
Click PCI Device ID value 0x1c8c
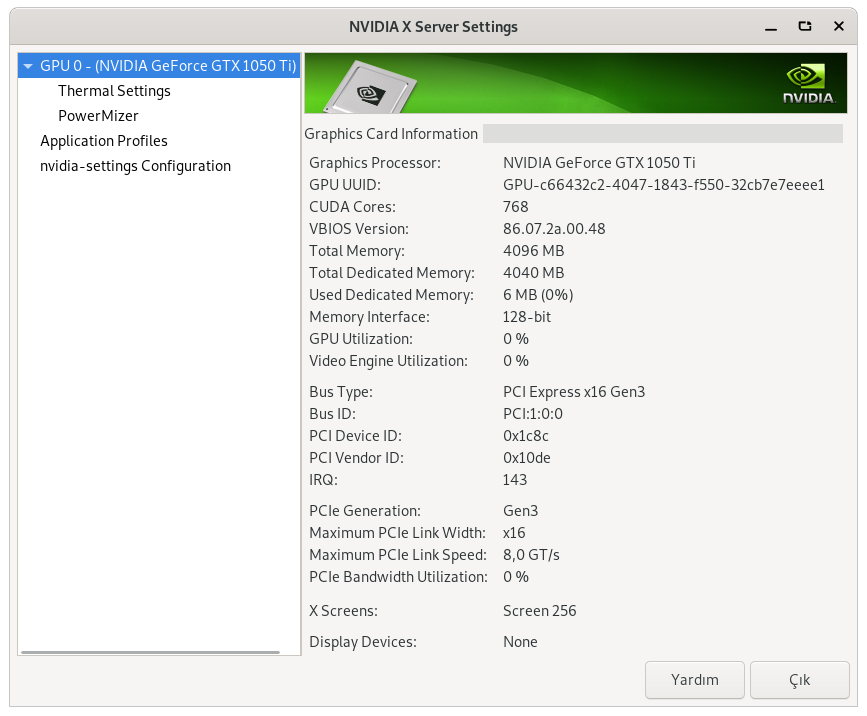click(526, 436)
